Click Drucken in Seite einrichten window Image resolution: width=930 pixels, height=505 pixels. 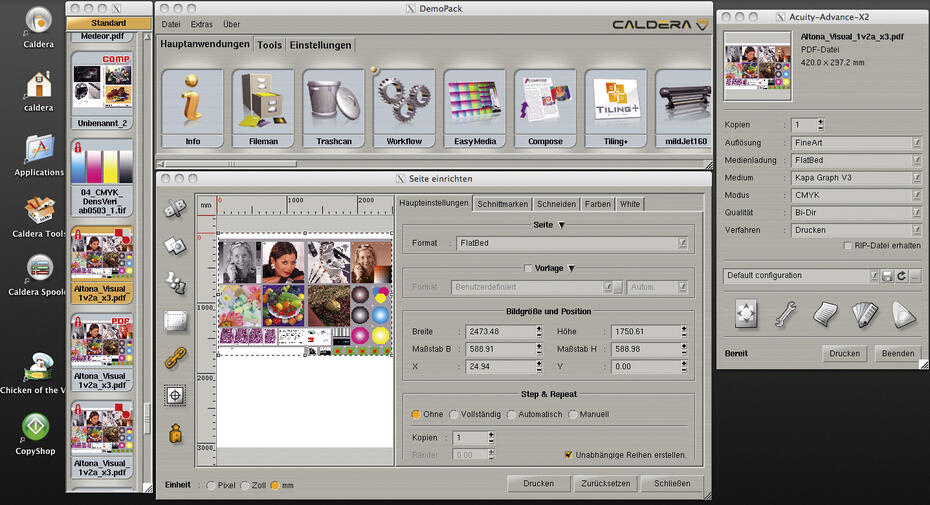[x=539, y=484]
